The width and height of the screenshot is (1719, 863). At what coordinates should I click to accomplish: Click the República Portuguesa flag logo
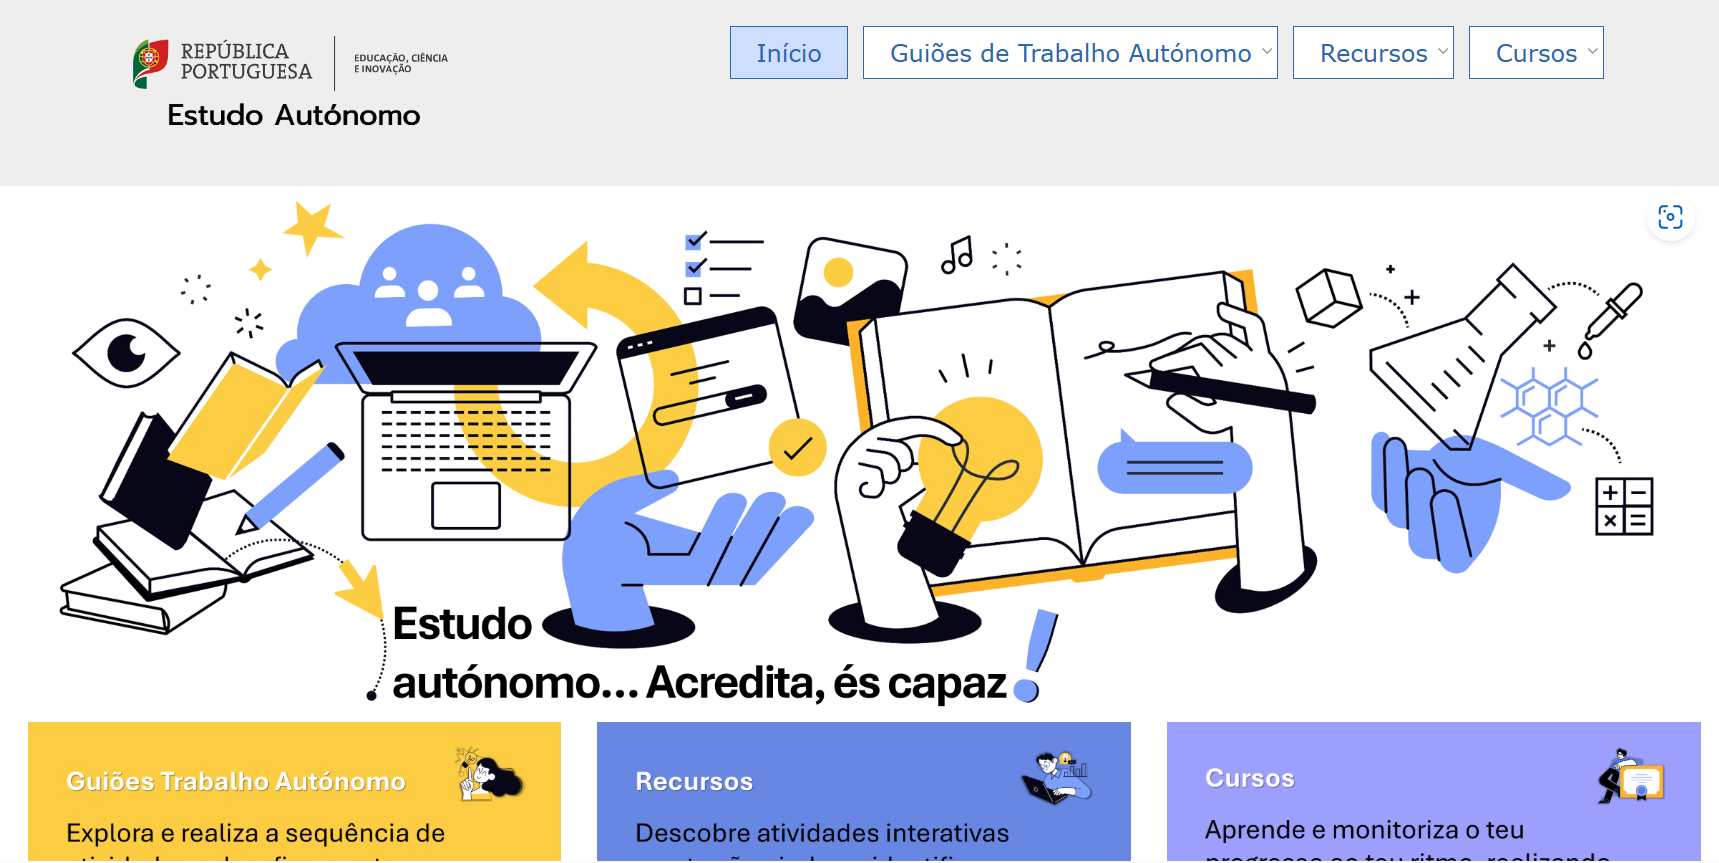(x=150, y=62)
